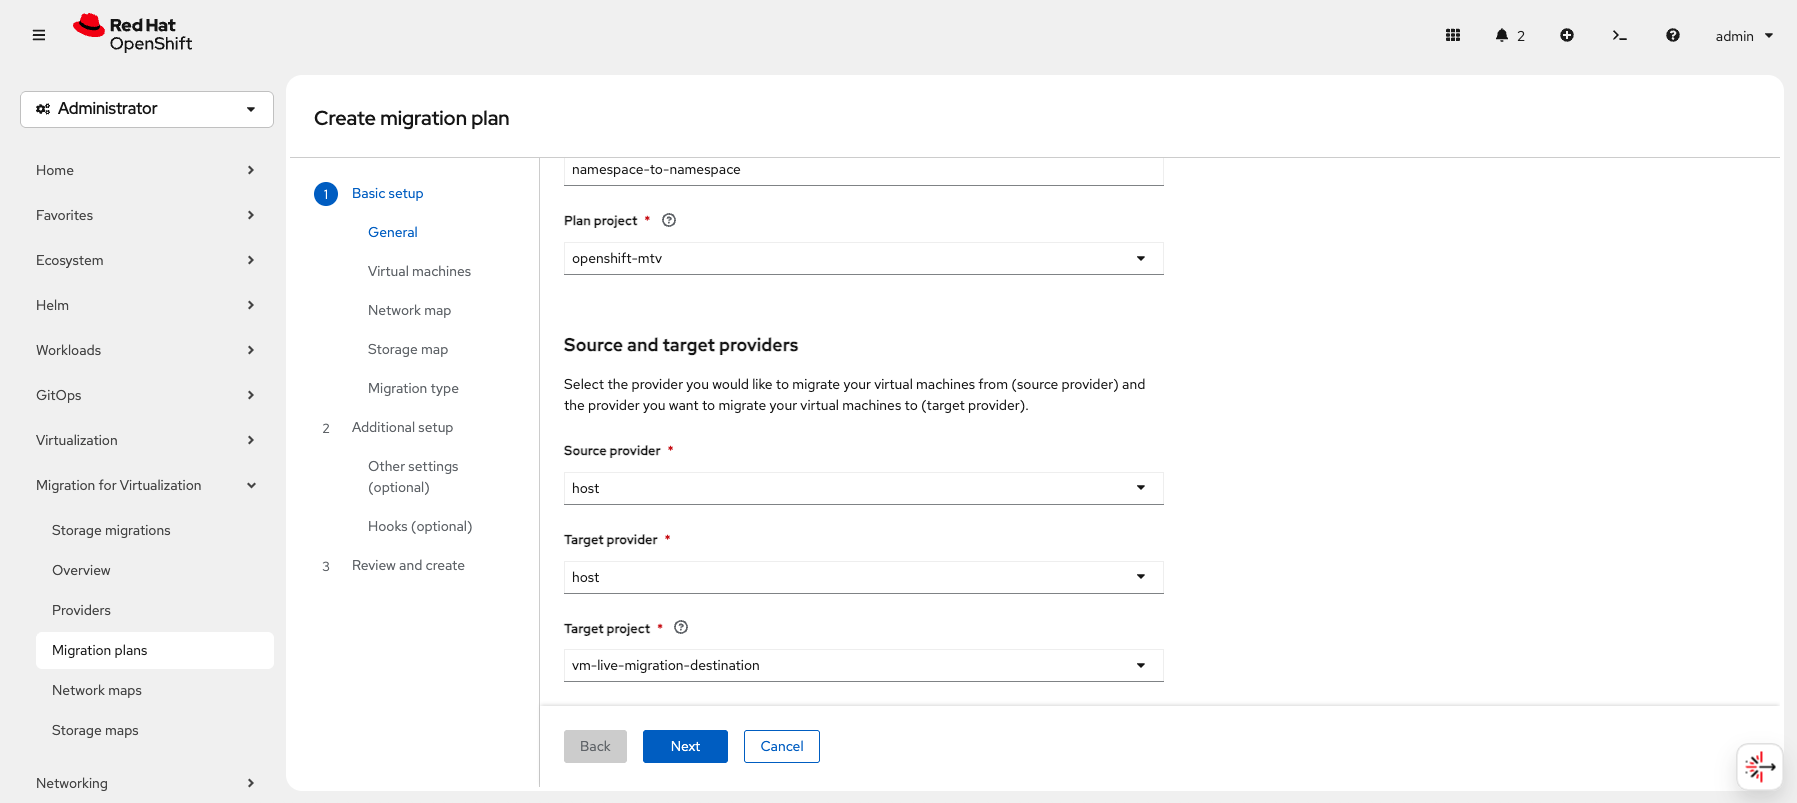Open the Administrator perspective switcher
The image size is (1797, 803).
pyautogui.click(x=147, y=109)
